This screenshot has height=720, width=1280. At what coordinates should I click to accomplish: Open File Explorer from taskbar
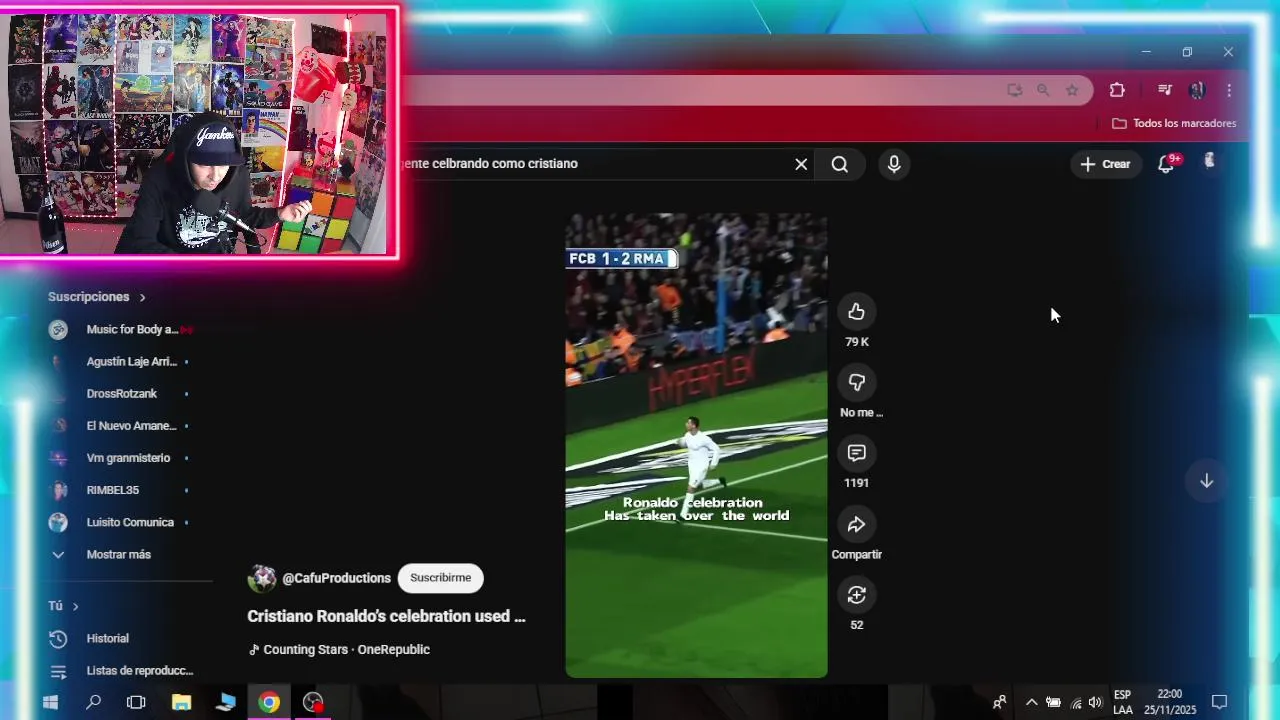pos(181,702)
